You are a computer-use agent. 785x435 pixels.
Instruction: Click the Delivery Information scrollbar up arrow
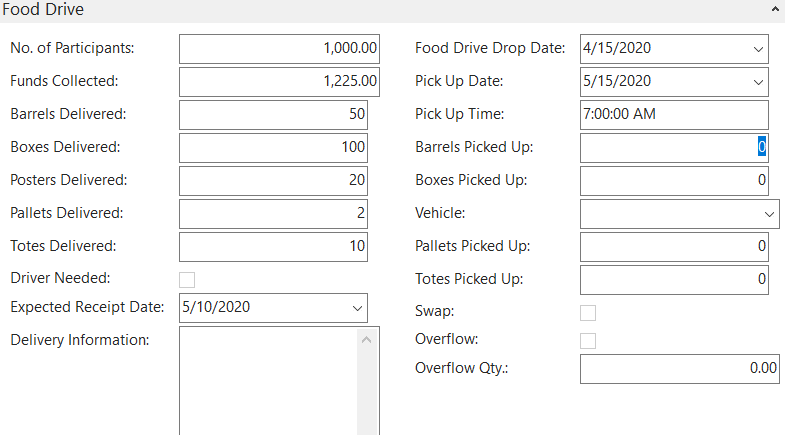click(x=366, y=341)
